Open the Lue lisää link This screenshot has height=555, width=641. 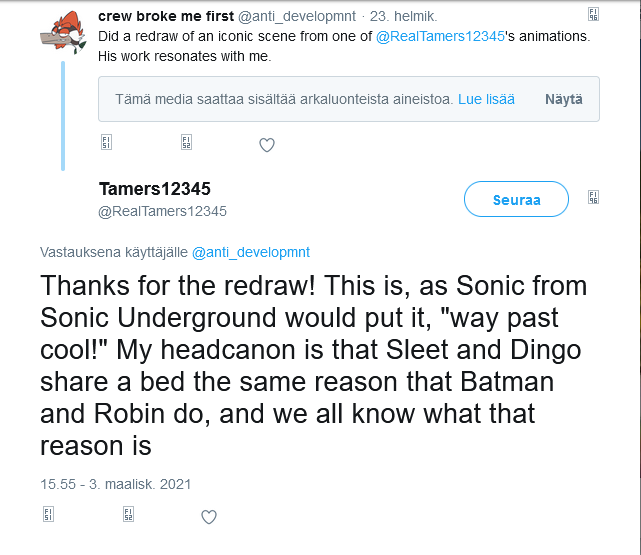(x=486, y=100)
